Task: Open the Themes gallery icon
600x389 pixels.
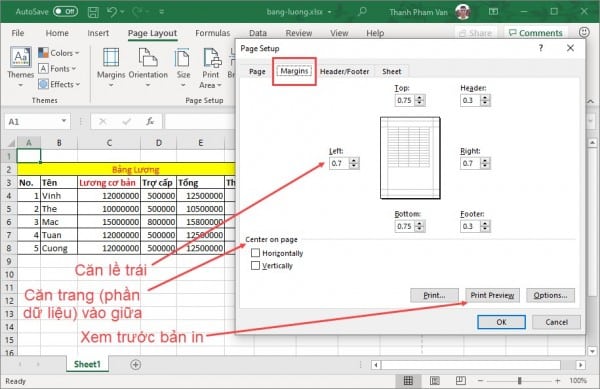Action: click(x=20, y=57)
